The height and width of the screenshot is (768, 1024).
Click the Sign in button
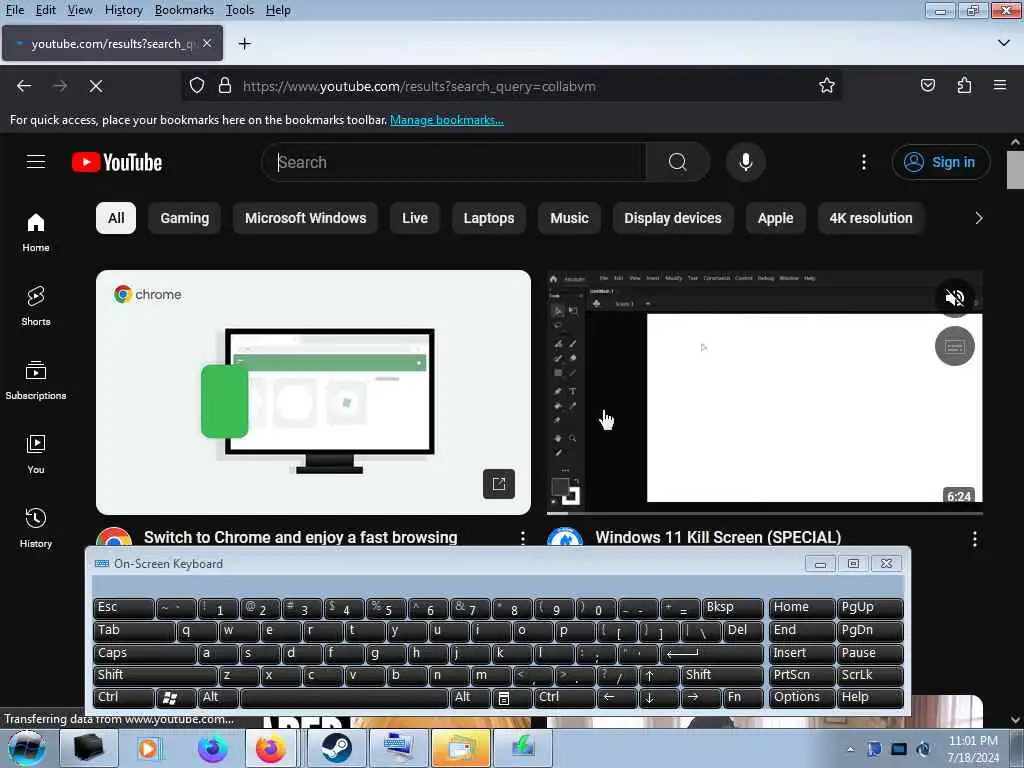click(x=940, y=162)
